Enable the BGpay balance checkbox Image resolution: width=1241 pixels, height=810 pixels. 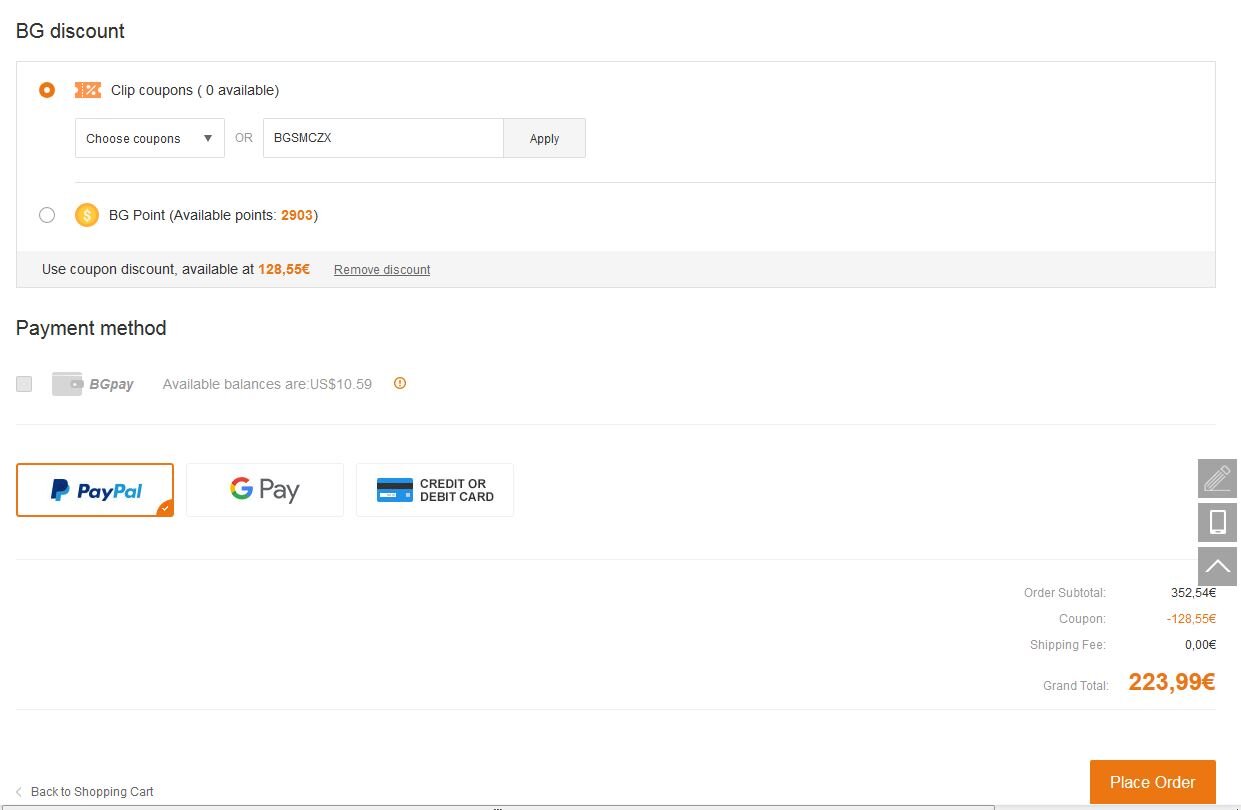(x=24, y=384)
